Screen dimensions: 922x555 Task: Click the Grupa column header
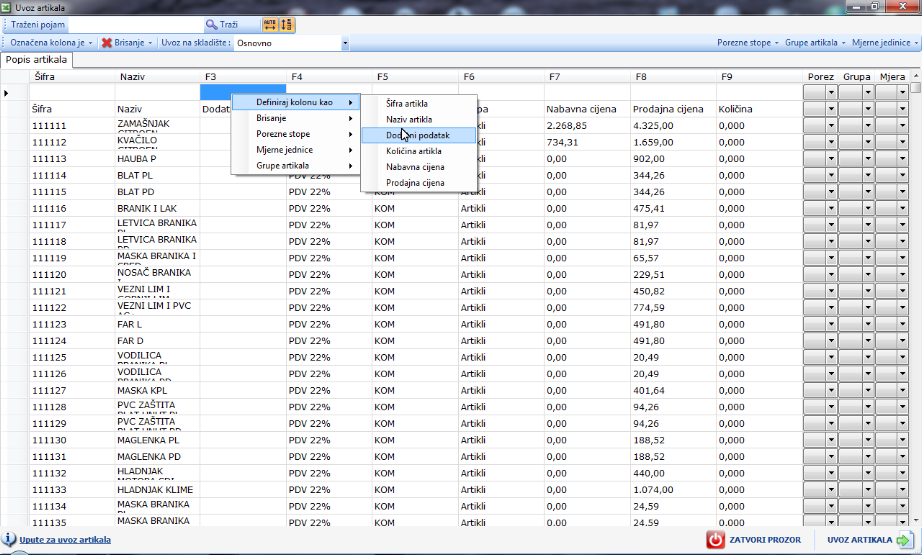(x=856, y=76)
